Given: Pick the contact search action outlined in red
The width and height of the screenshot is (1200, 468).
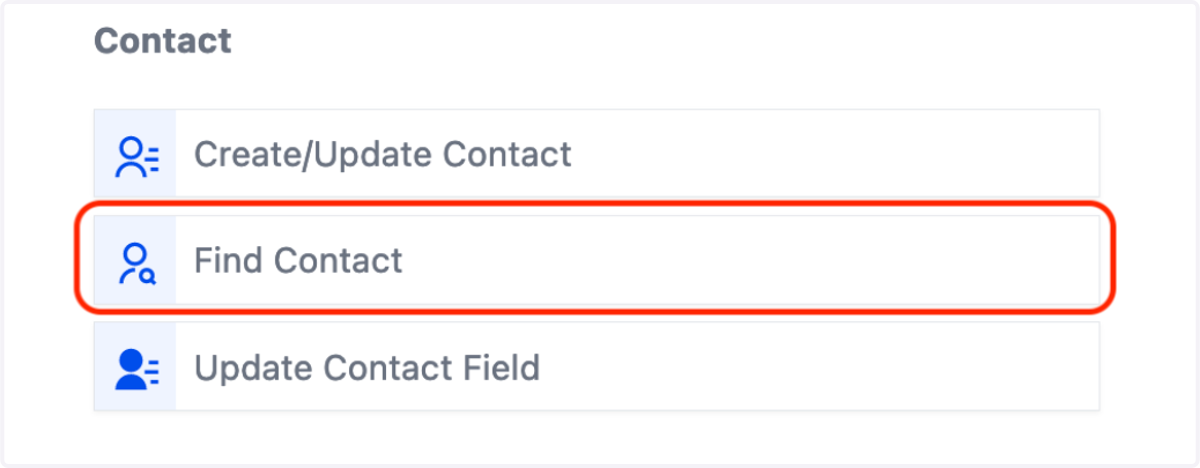Looking at the screenshot, I should tap(597, 260).
